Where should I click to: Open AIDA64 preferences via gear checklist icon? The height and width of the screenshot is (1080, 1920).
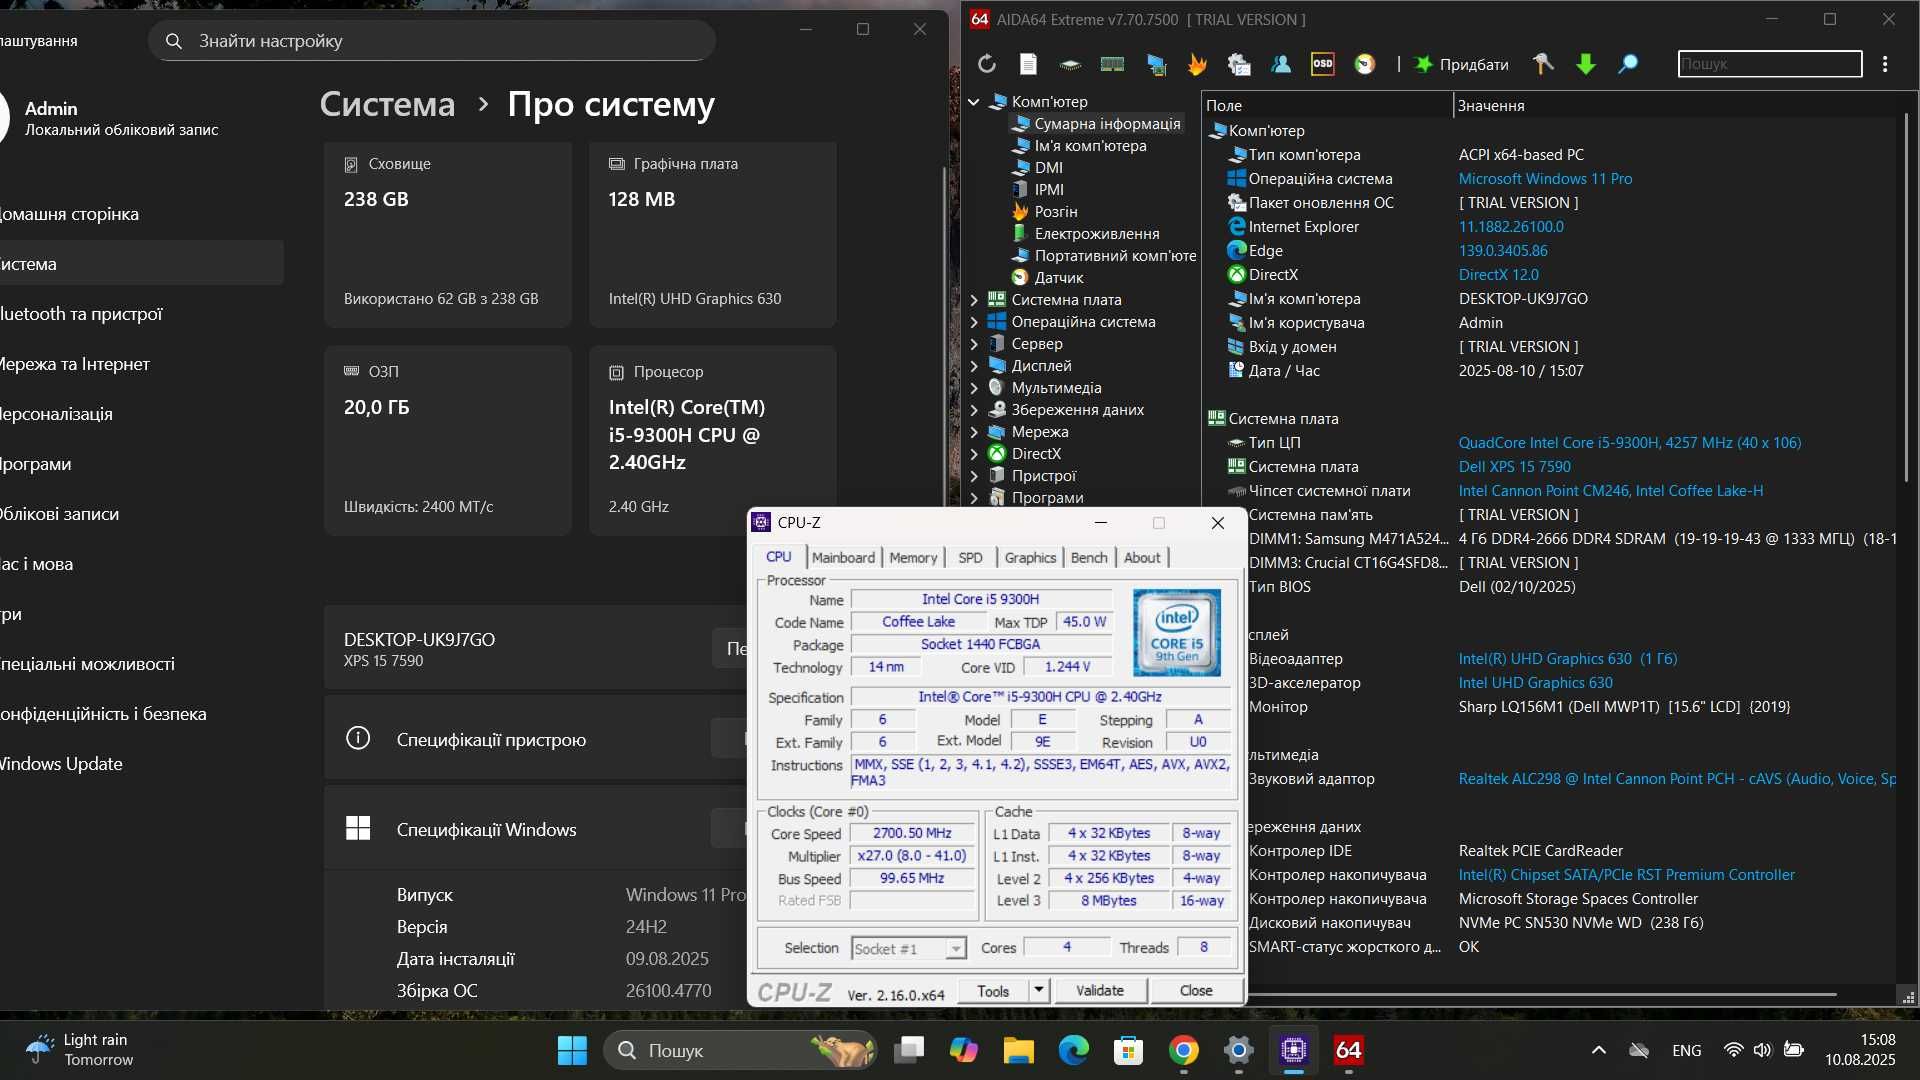(1239, 64)
